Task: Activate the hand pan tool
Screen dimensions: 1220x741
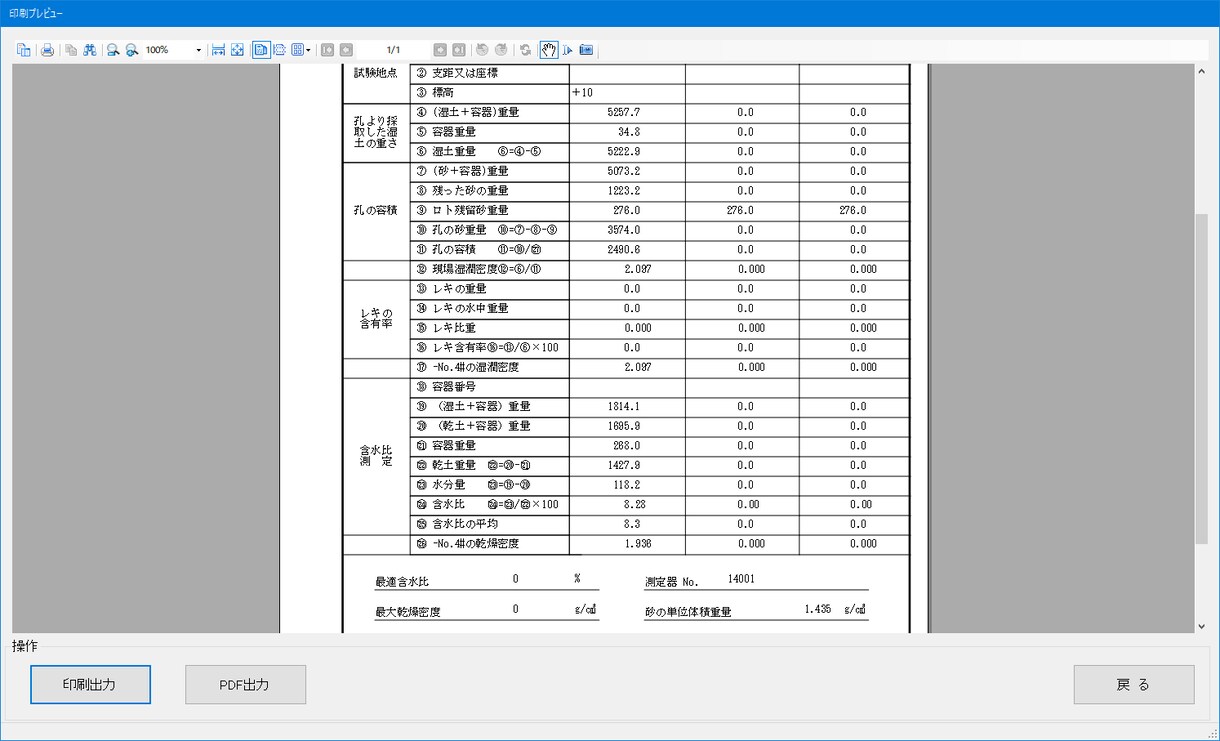Action: pos(549,50)
